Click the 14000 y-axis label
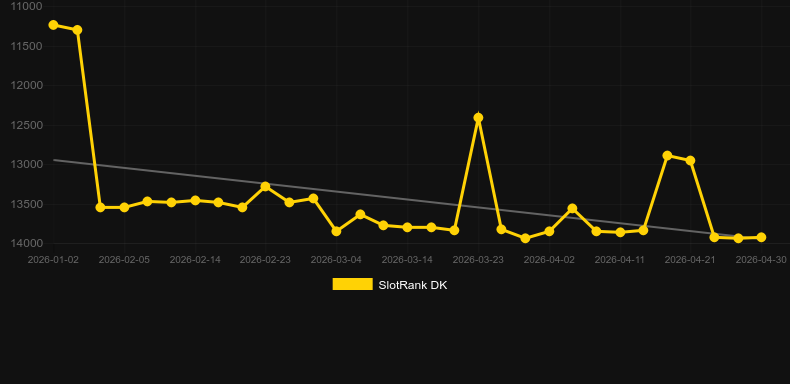This screenshot has height=384, width=790. tap(26, 244)
